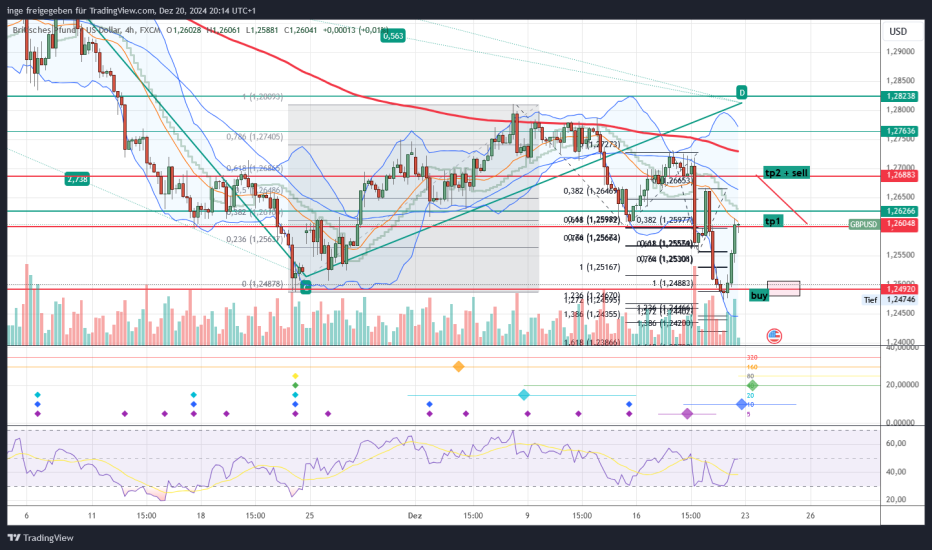Viewport: 932px width, 550px height.
Task: Click the green 0,563 ratio label
Action: tap(393, 35)
